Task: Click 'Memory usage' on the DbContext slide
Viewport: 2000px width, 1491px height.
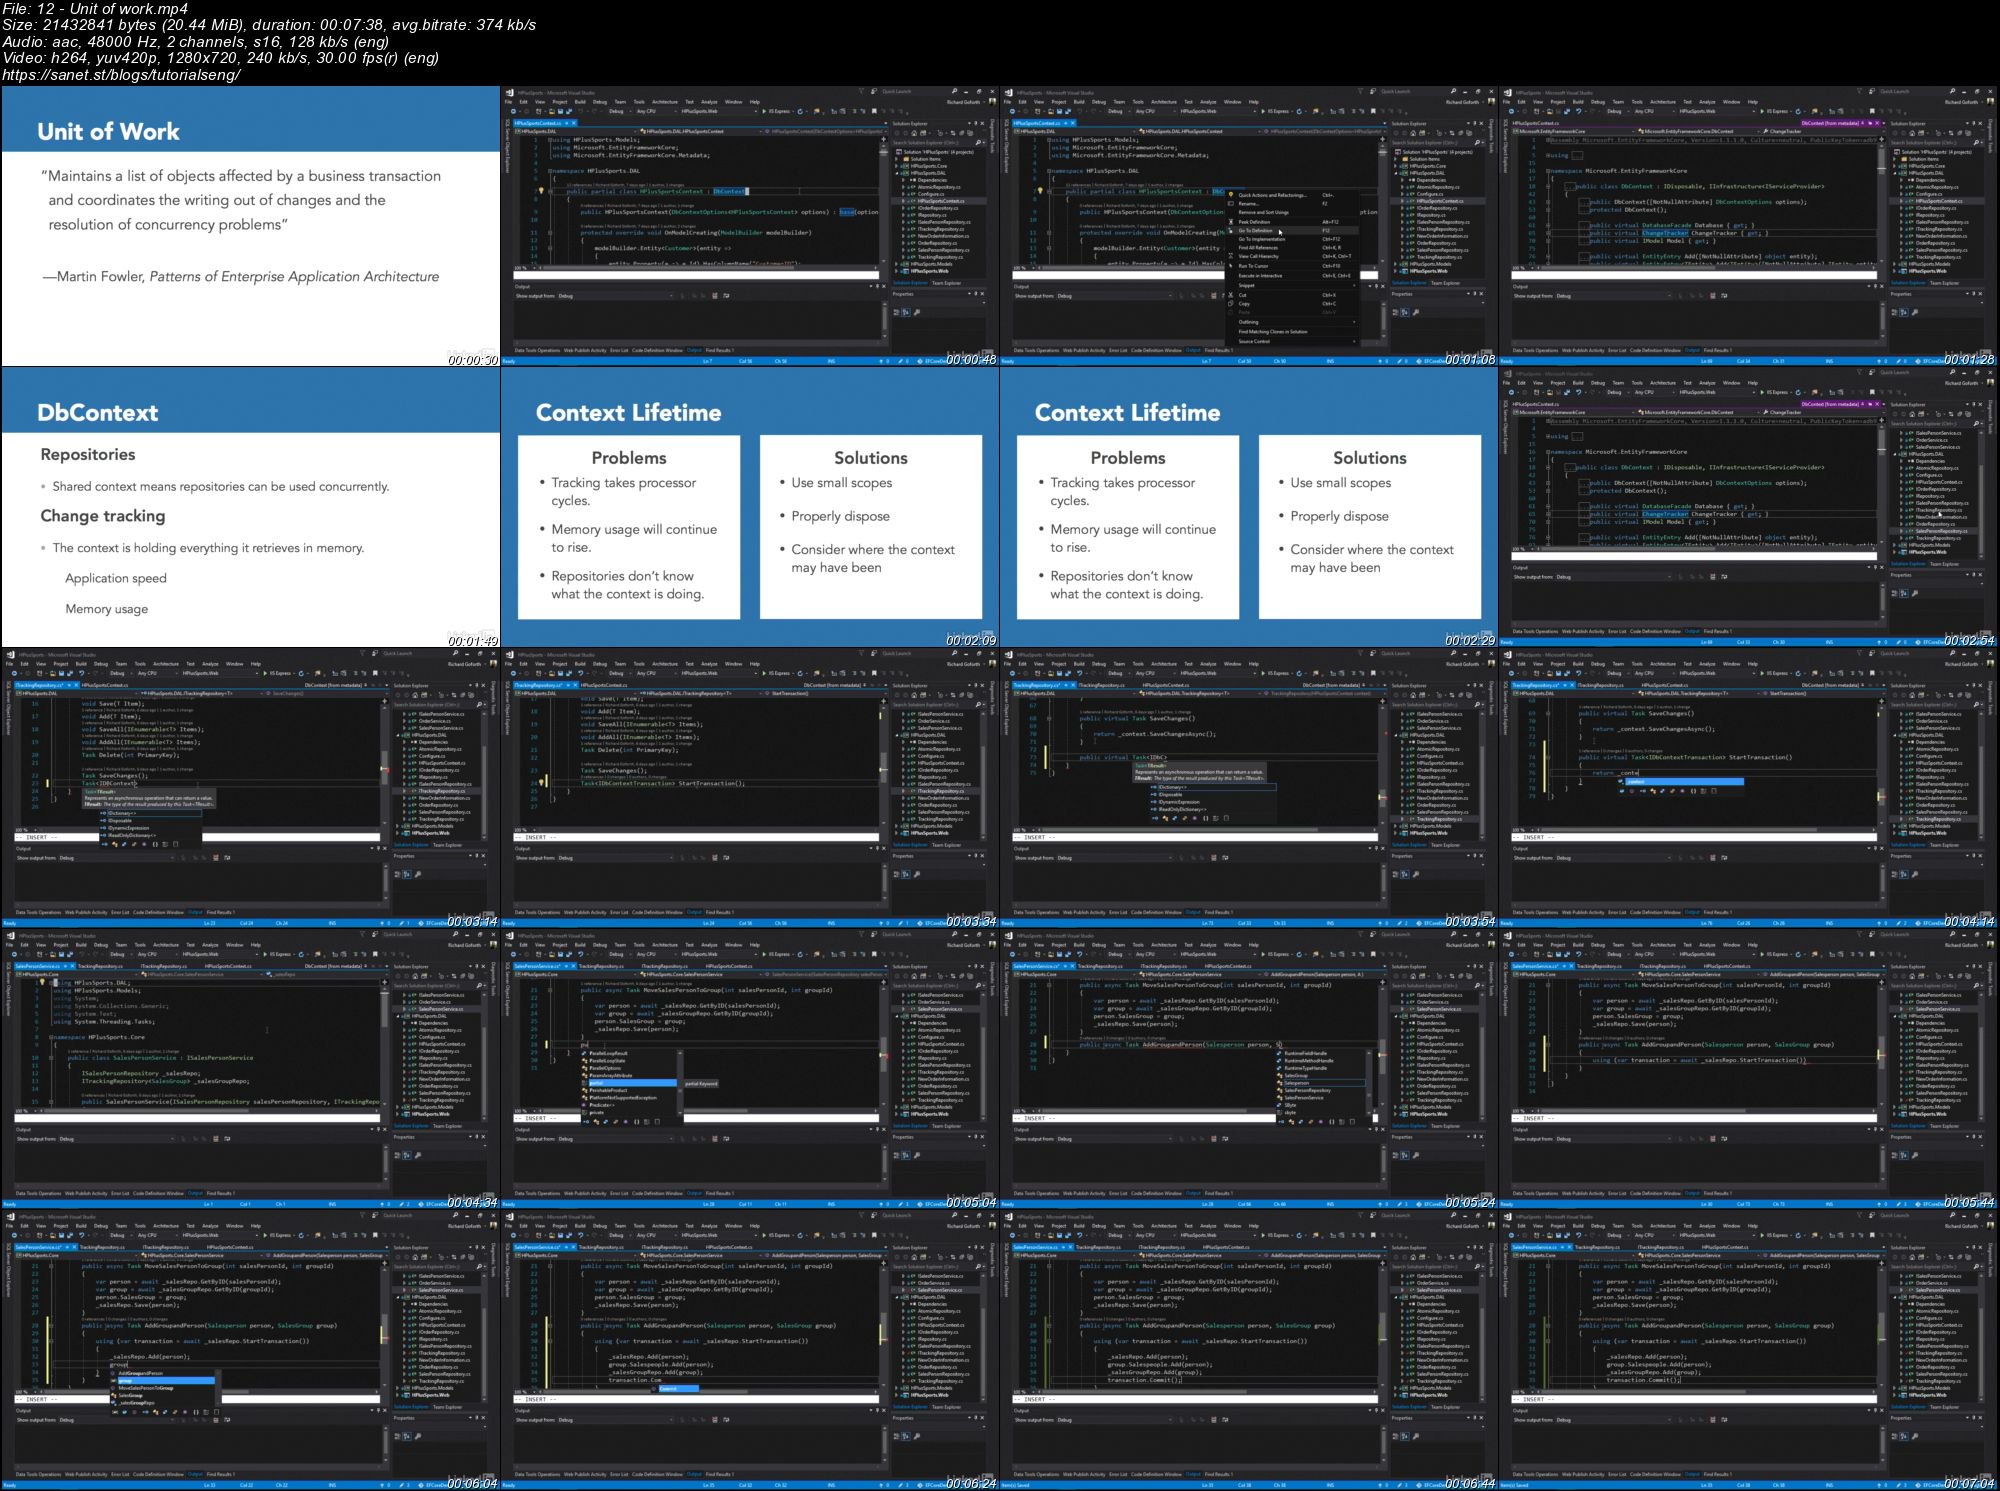Action: [107, 609]
